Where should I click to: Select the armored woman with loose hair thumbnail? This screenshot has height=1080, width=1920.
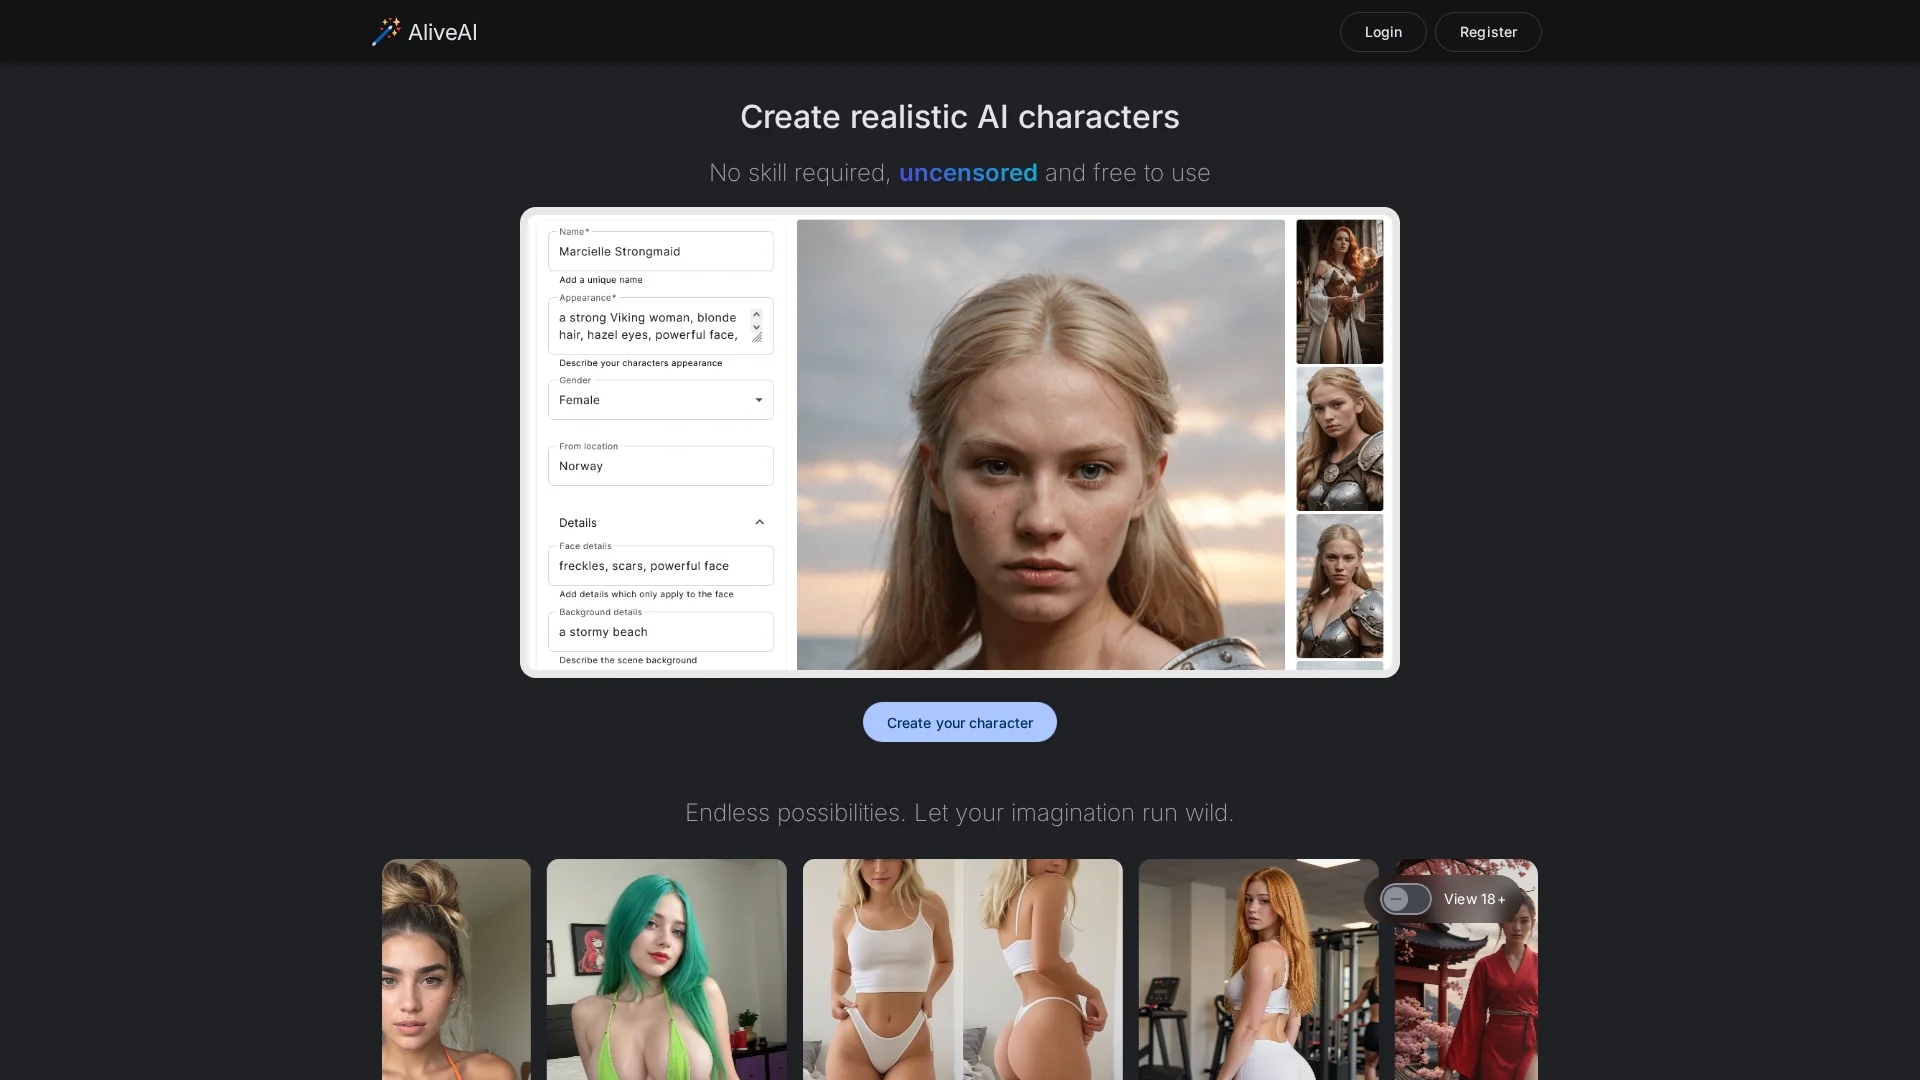[x=1340, y=439]
